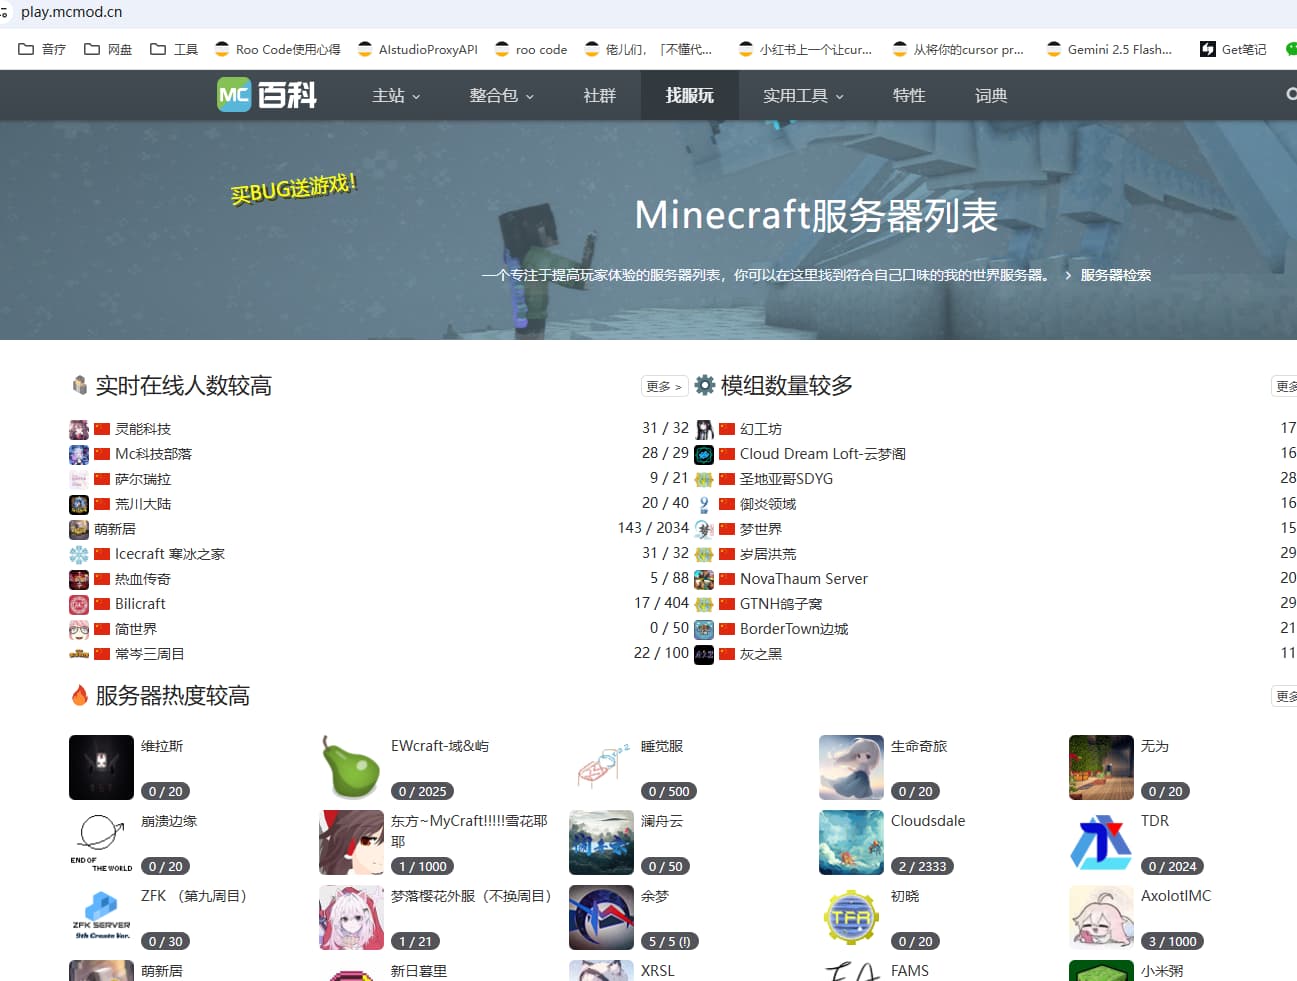This screenshot has height=981, width=1297.
Task: Click the 服务器检索 link
Action: coord(1115,275)
